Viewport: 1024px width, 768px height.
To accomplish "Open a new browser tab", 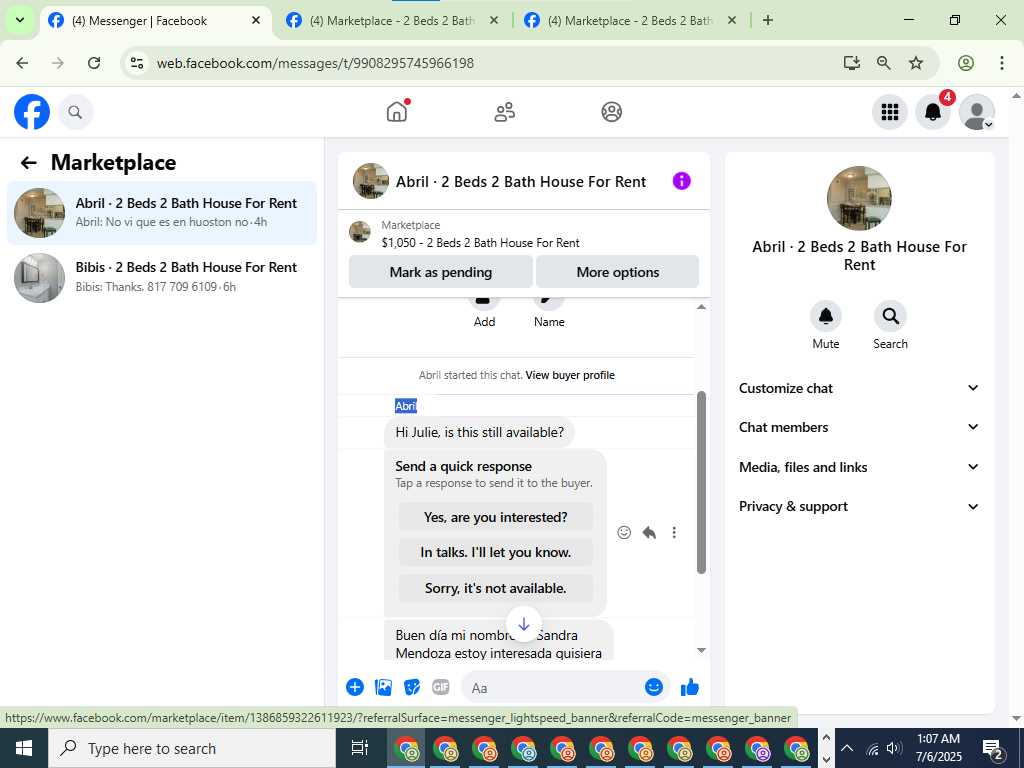I will pyautogui.click(x=768, y=21).
